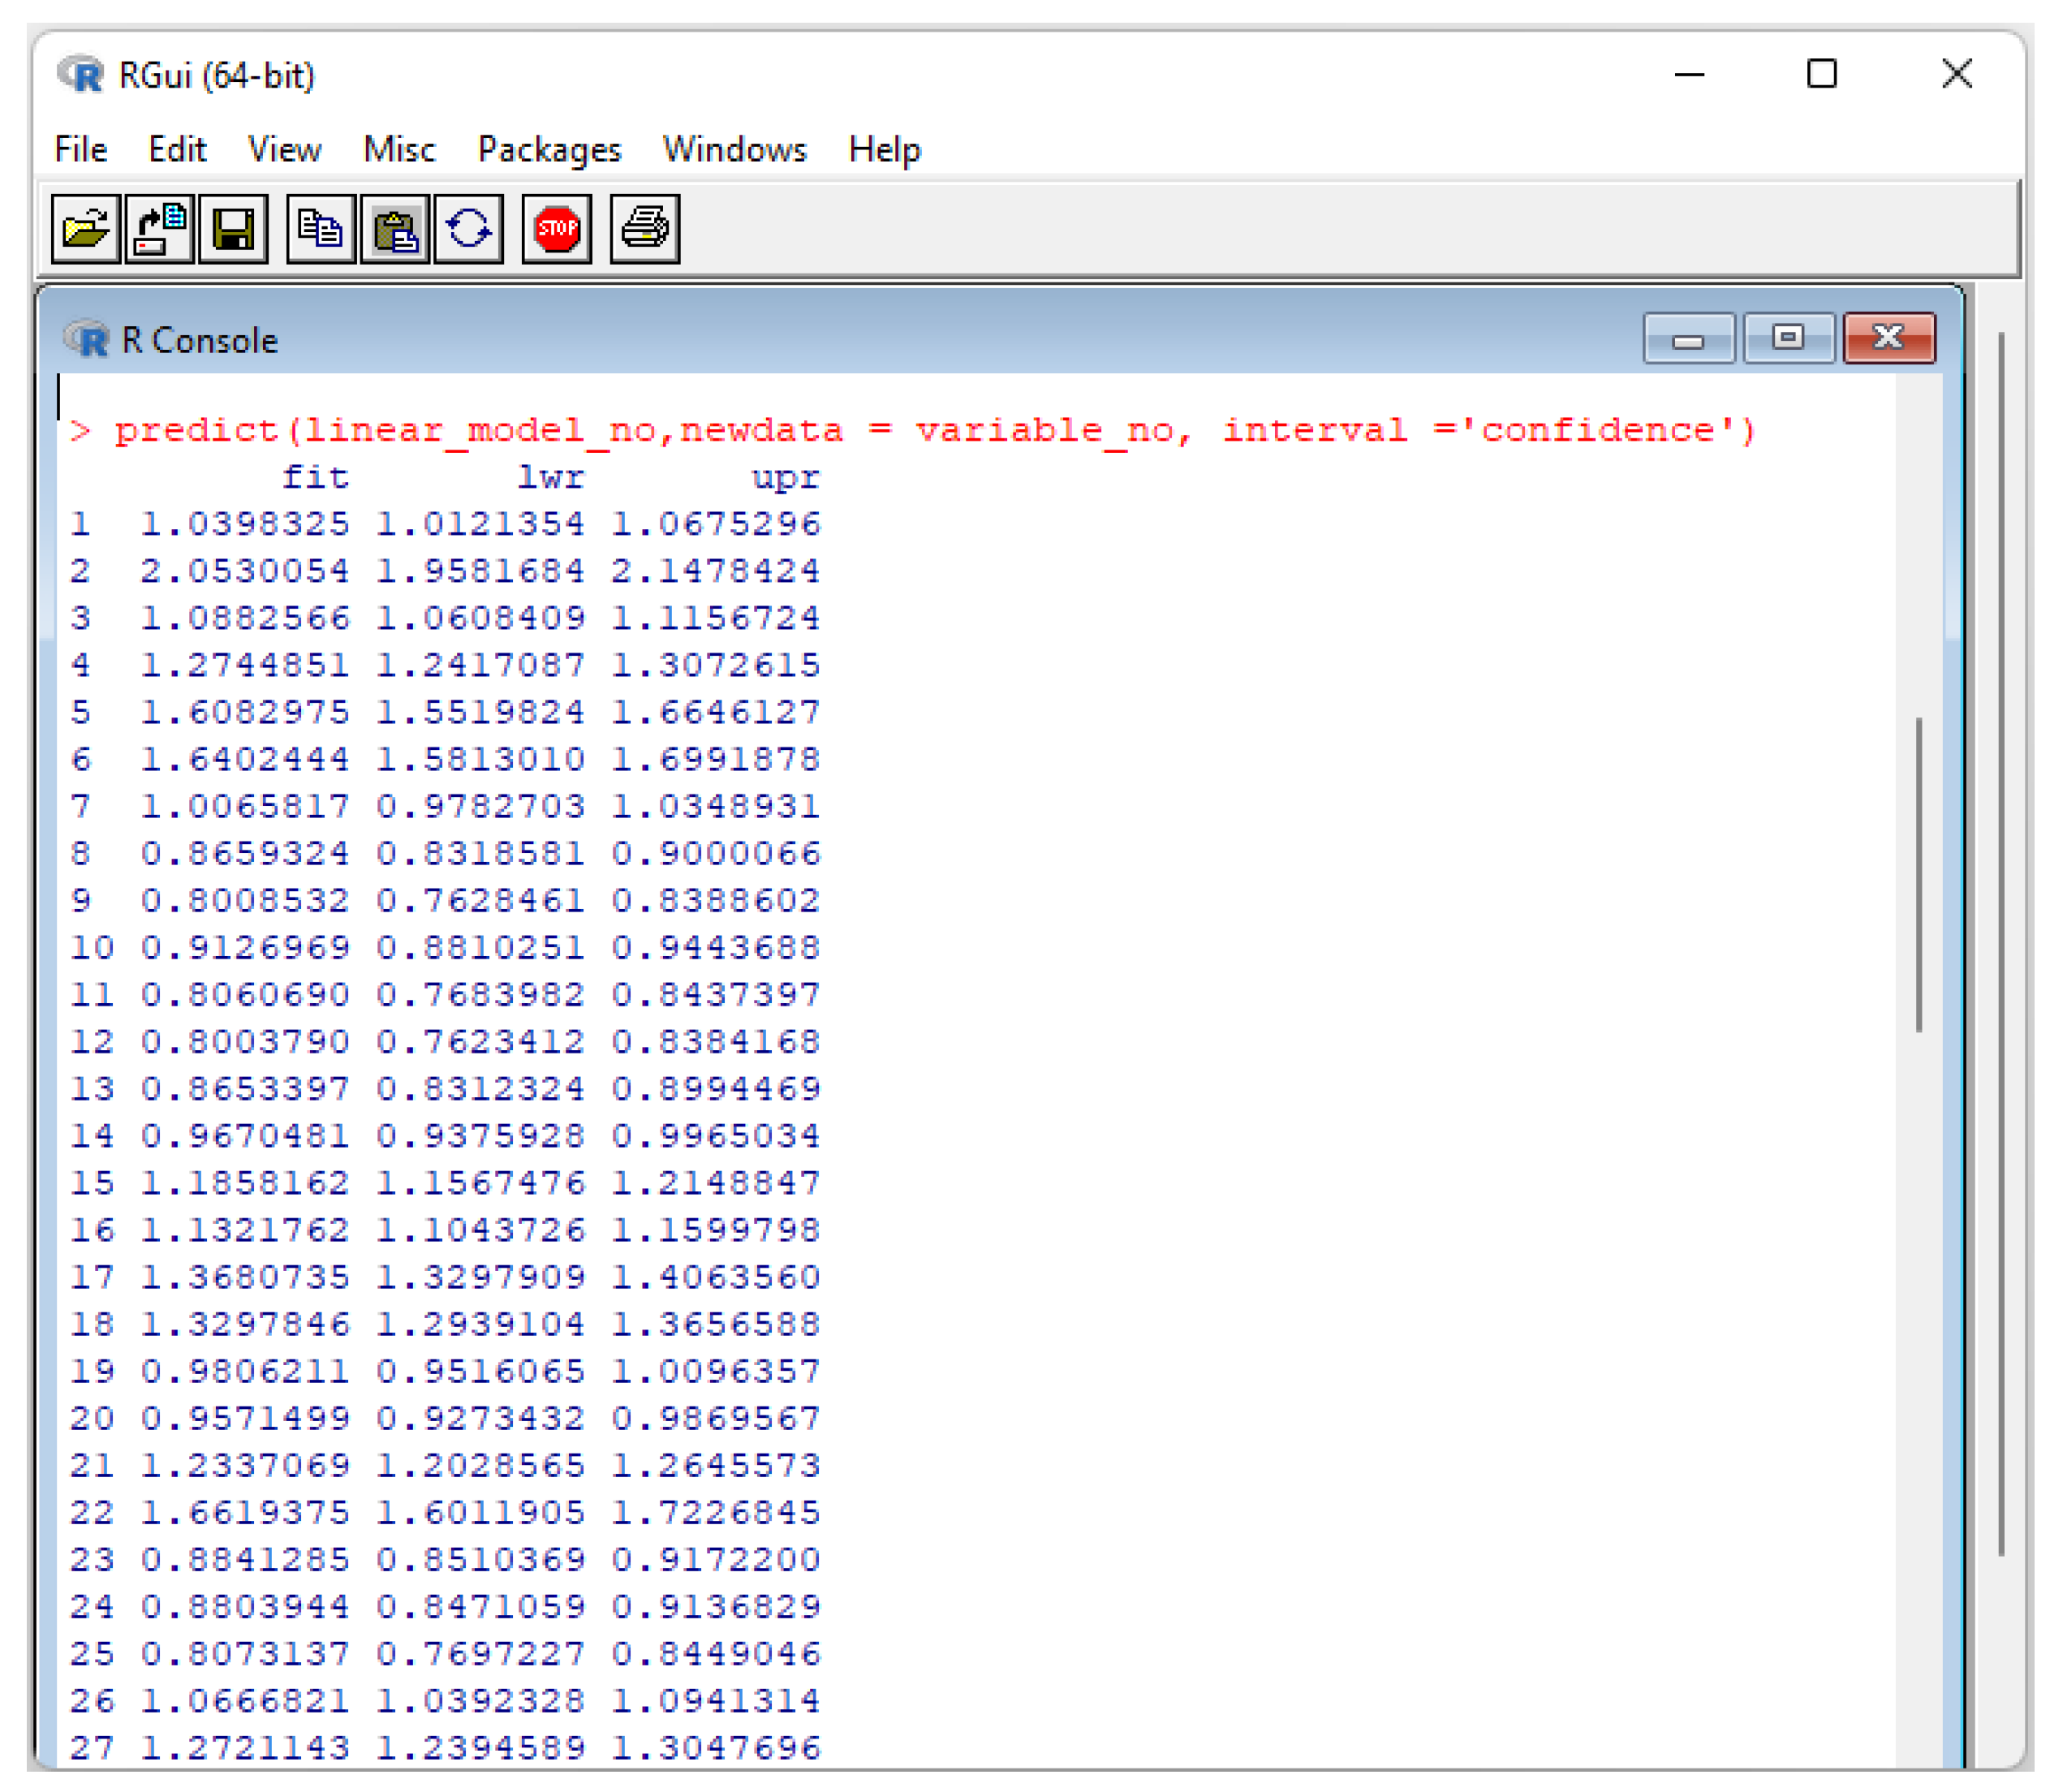2063x1792 pixels.
Task: Click the R logo in RGui title bar
Action: 80,74
